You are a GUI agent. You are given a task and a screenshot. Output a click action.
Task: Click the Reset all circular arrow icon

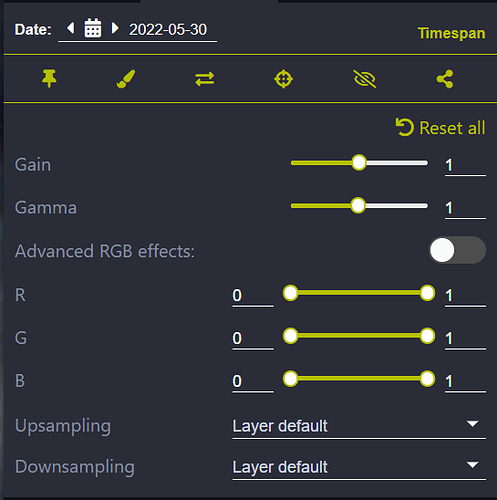click(x=405, y=127)
